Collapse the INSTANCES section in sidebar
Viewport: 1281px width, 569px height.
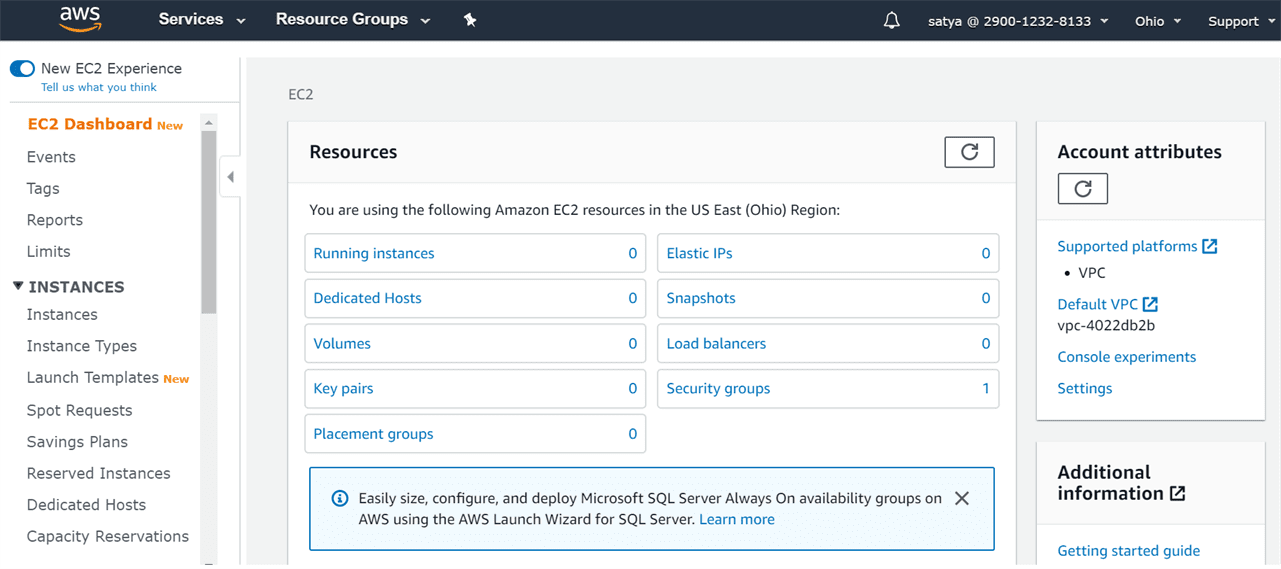tap(18, 287)
